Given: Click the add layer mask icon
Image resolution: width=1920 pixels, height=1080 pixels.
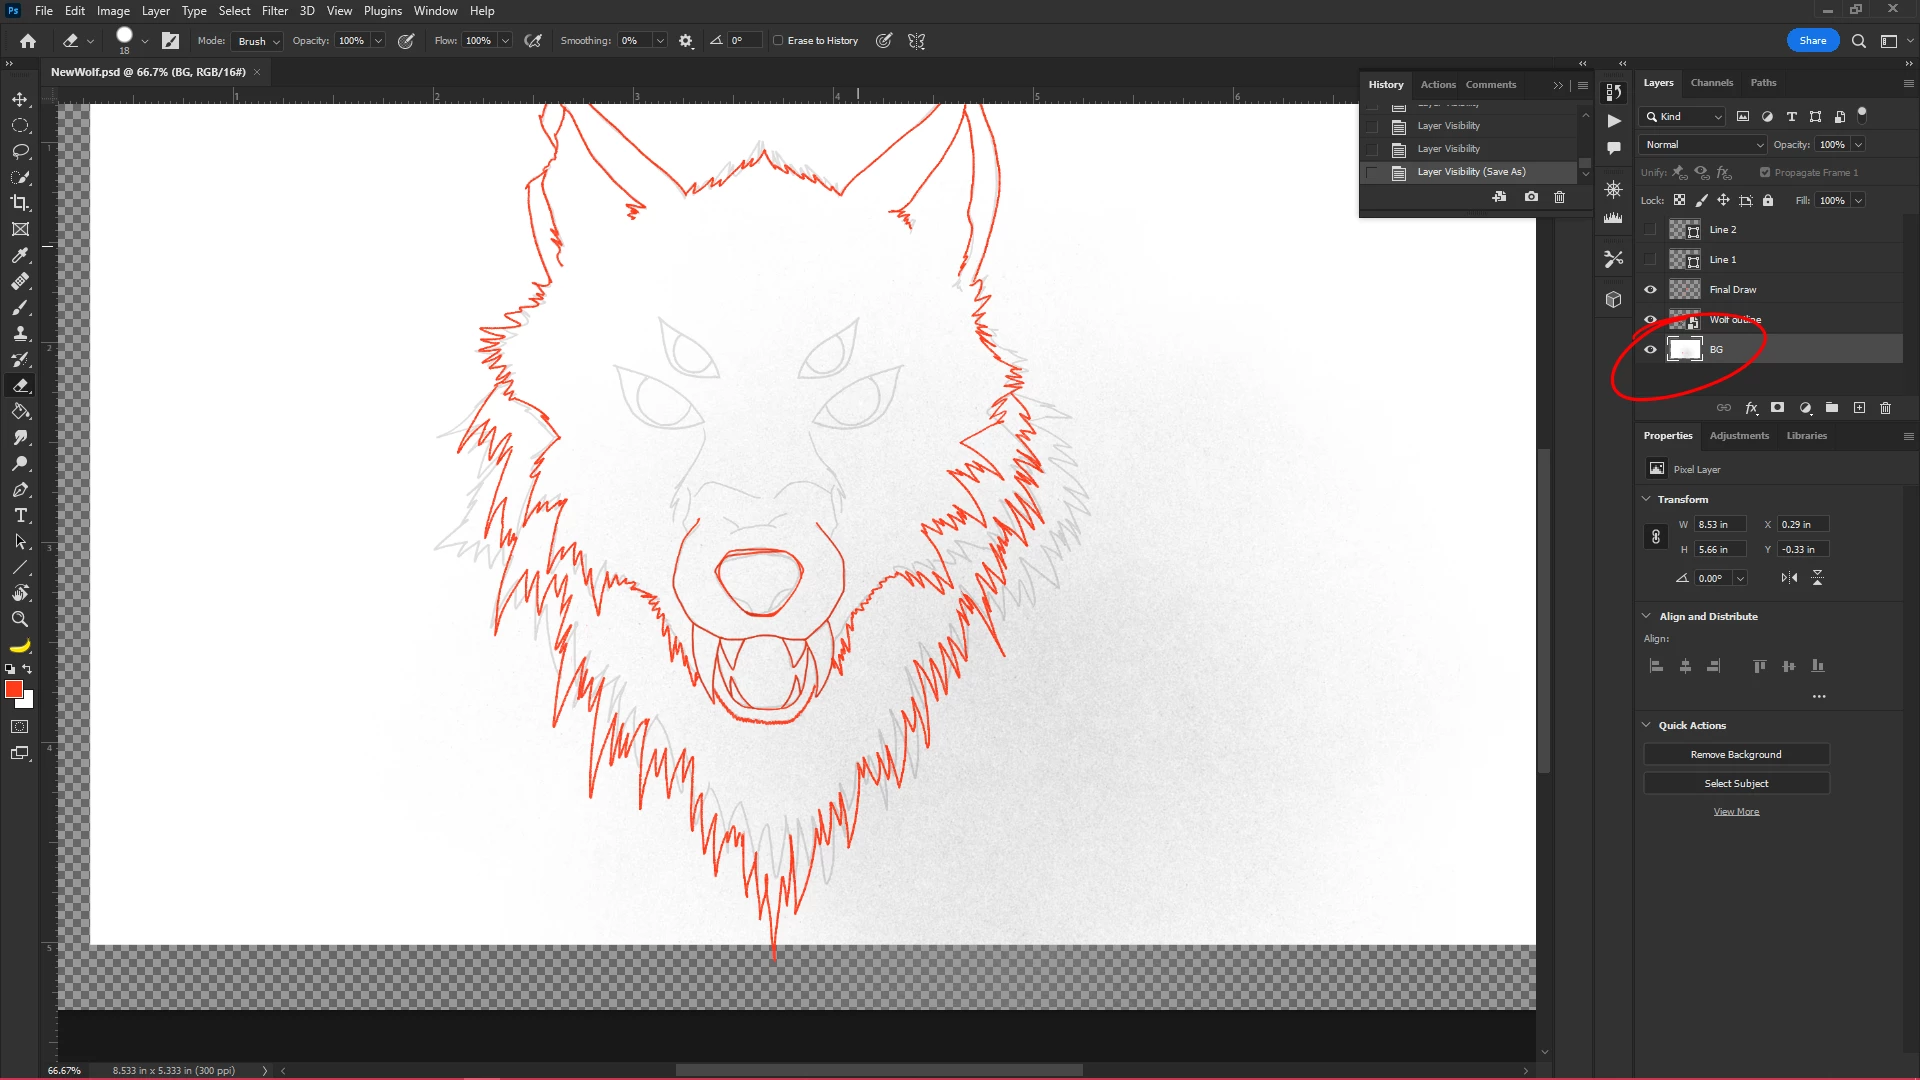Looking at the screenshot, I should (x=1777, y=408).
